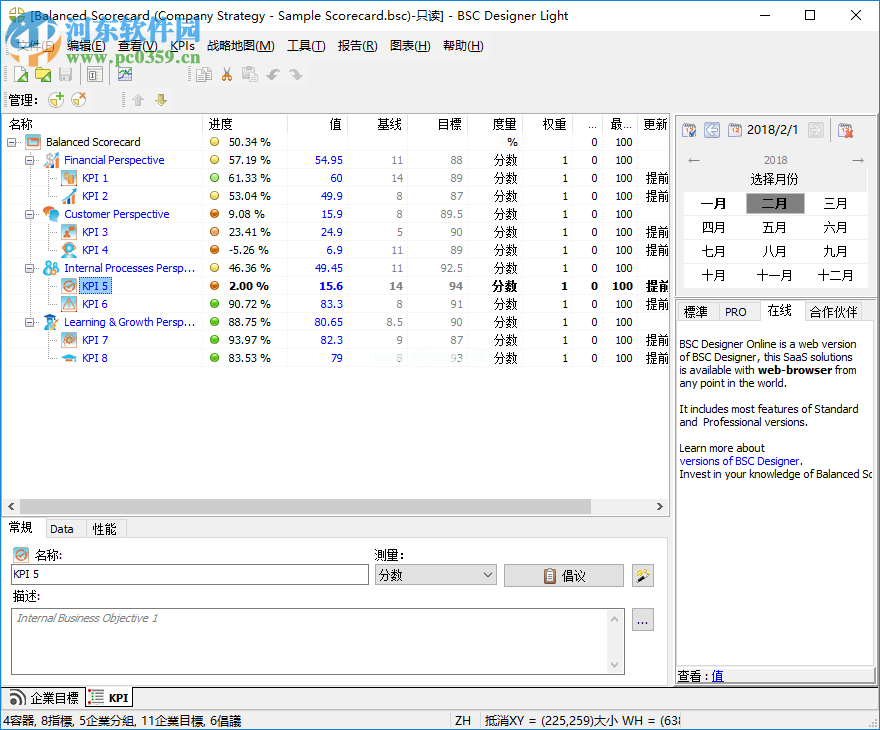The image size is (880, 730).
Task: Click the Add KPI icon on 管理 toolbar
Action: 57,99
